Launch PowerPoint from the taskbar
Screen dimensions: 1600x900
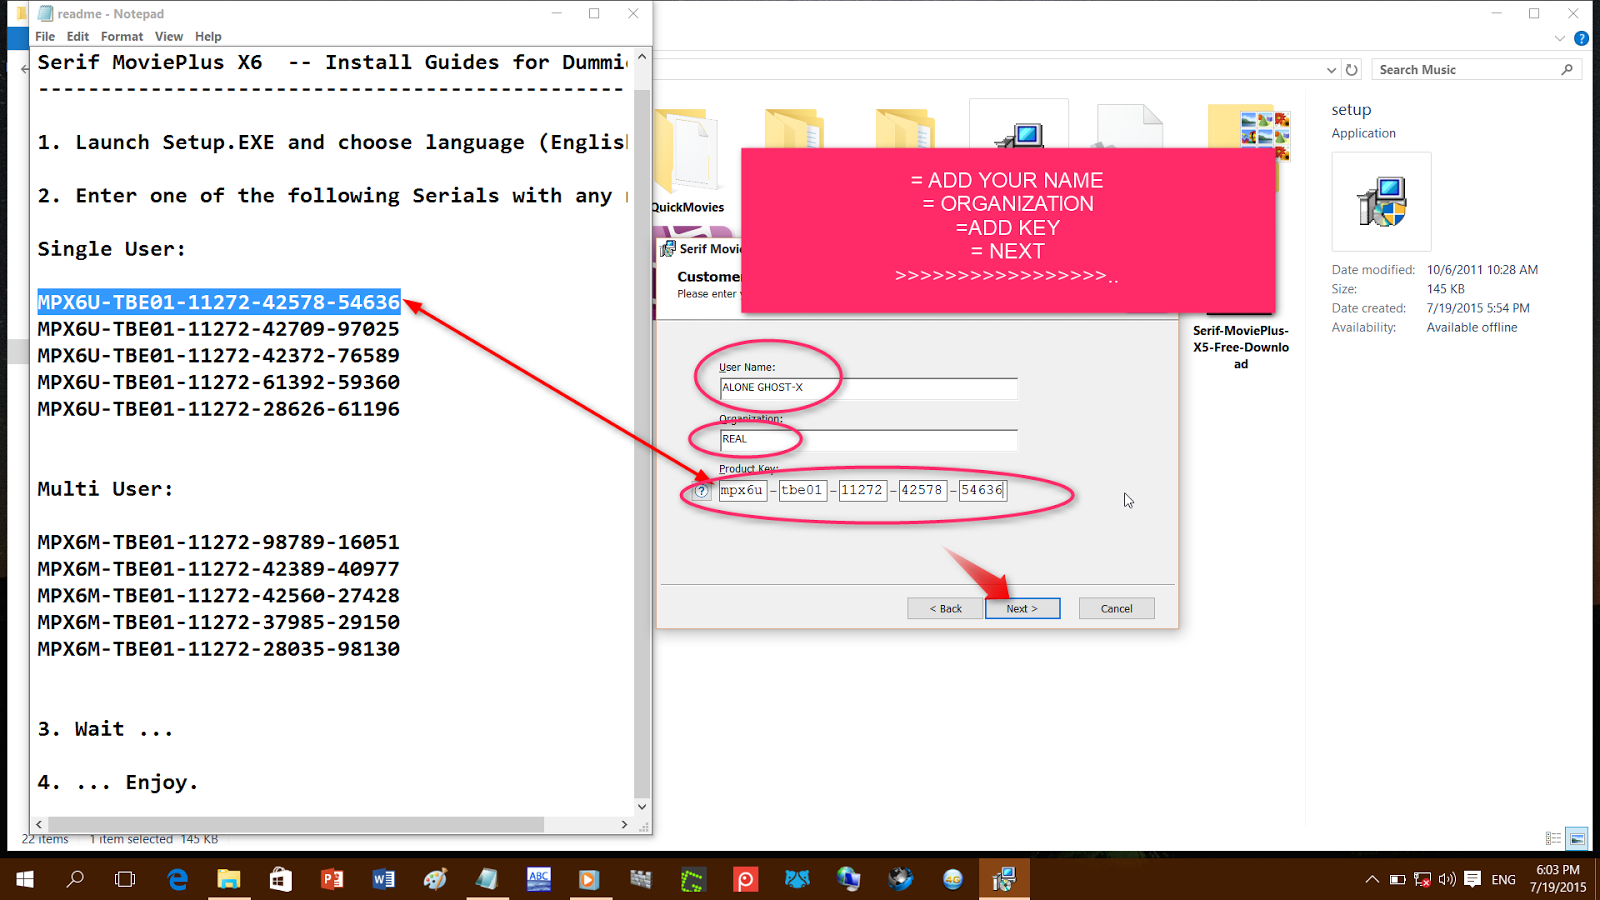pyautogui.click(x=332, y=879)
